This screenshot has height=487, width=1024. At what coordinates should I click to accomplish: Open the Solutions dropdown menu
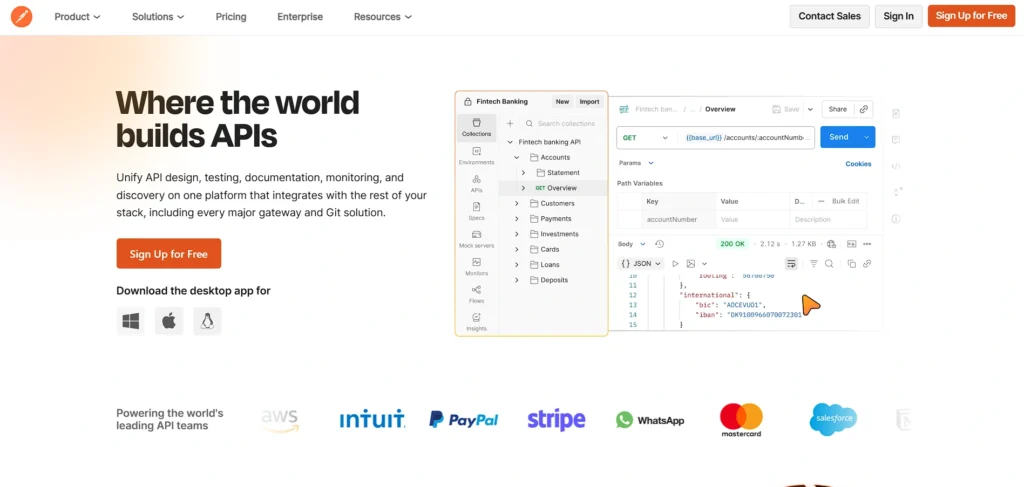(x=158, y=17)
